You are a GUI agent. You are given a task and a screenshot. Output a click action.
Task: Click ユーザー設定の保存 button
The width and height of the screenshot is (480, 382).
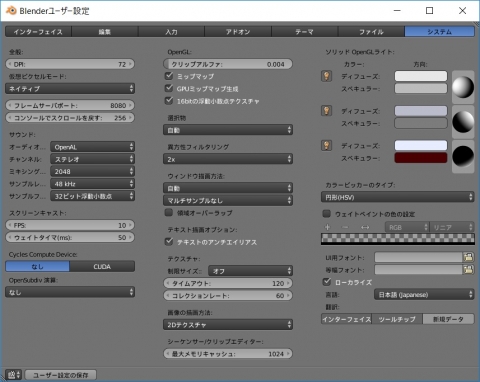(61, 375)
